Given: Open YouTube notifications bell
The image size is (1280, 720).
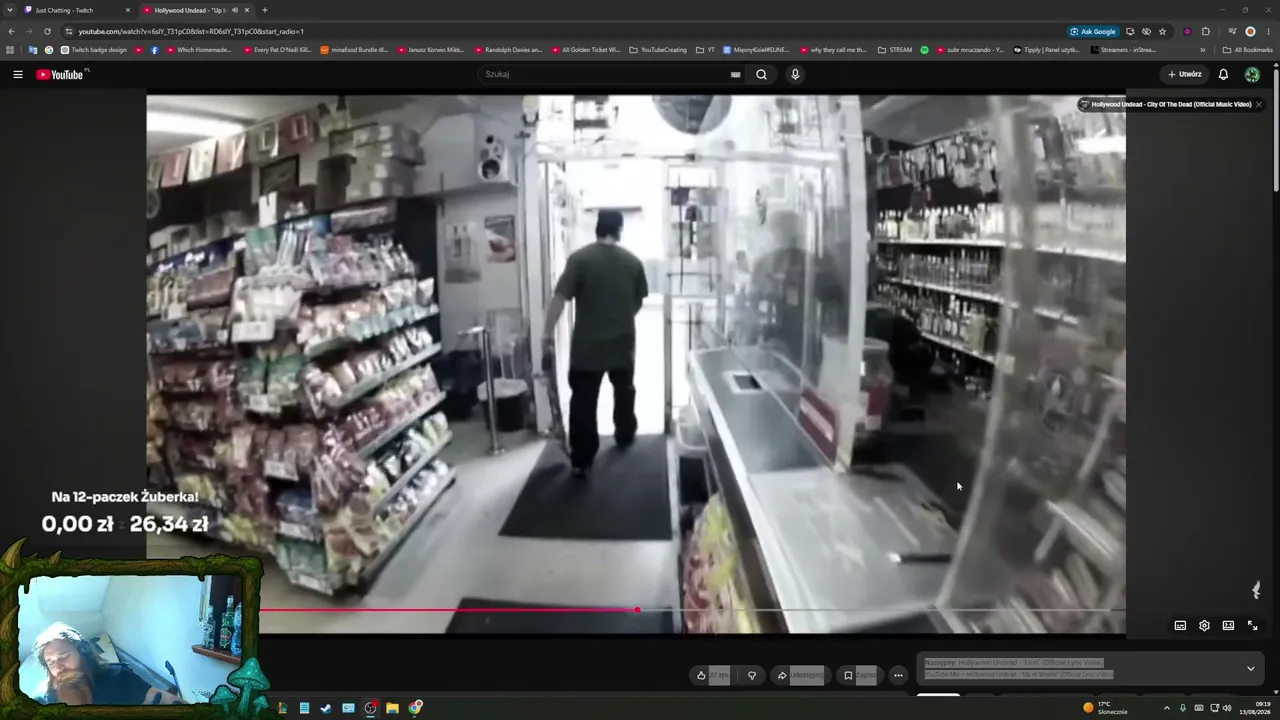Looking at the screenshot, I should point(1223,74).
